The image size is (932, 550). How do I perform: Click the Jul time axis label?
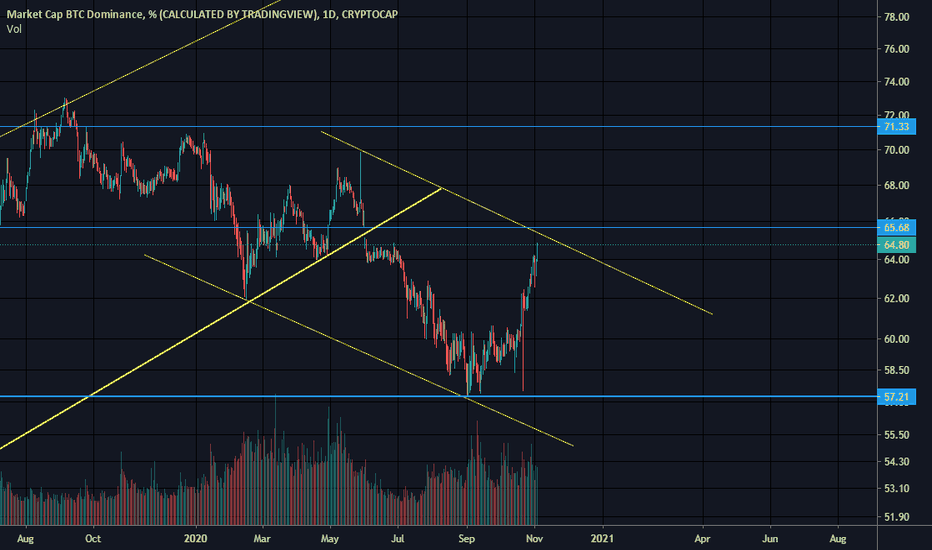point(398,539)
